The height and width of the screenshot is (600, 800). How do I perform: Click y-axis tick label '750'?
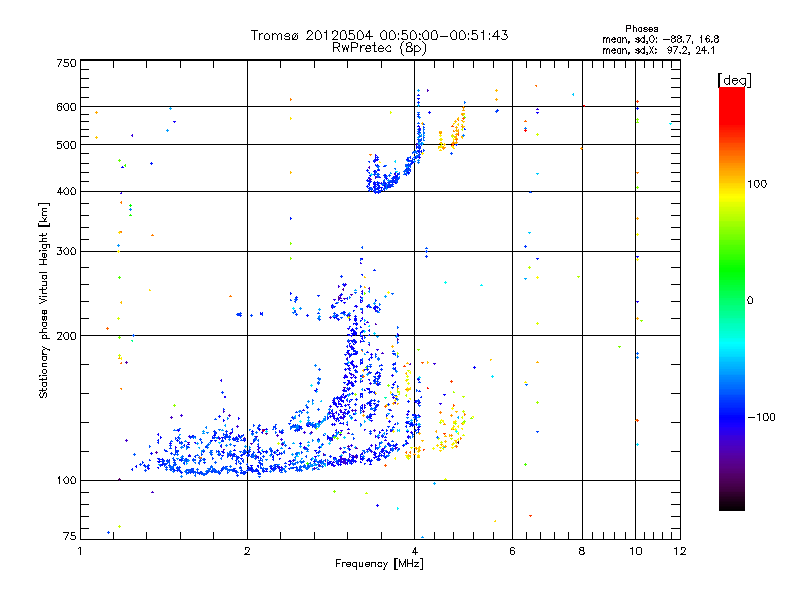click(67, 63)
